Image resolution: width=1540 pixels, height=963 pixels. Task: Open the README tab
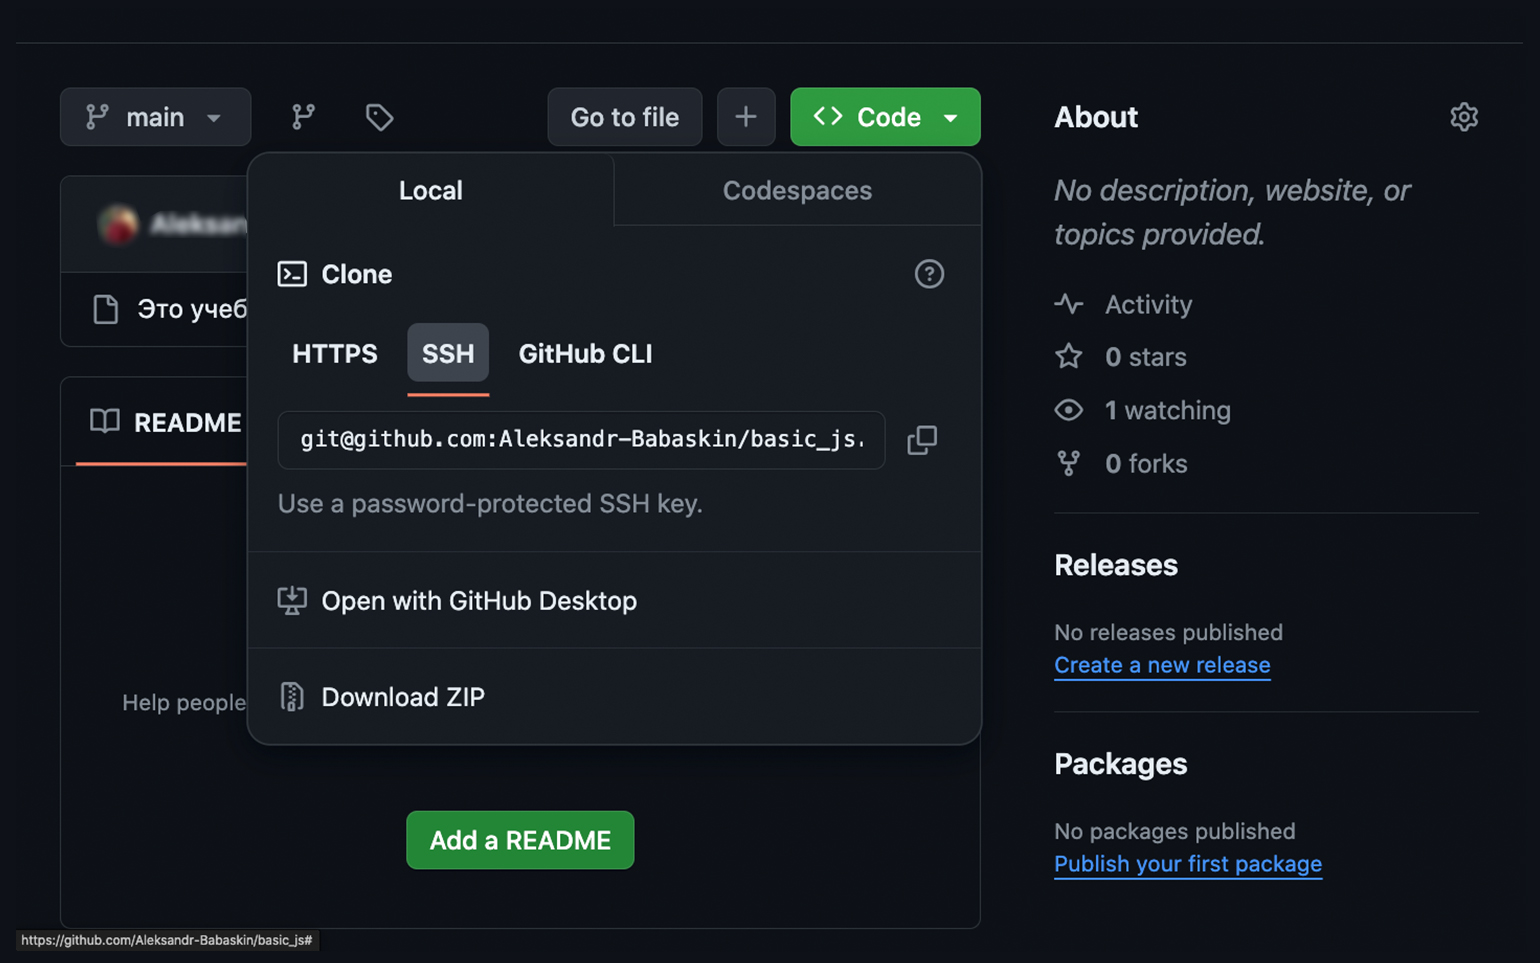165,422
